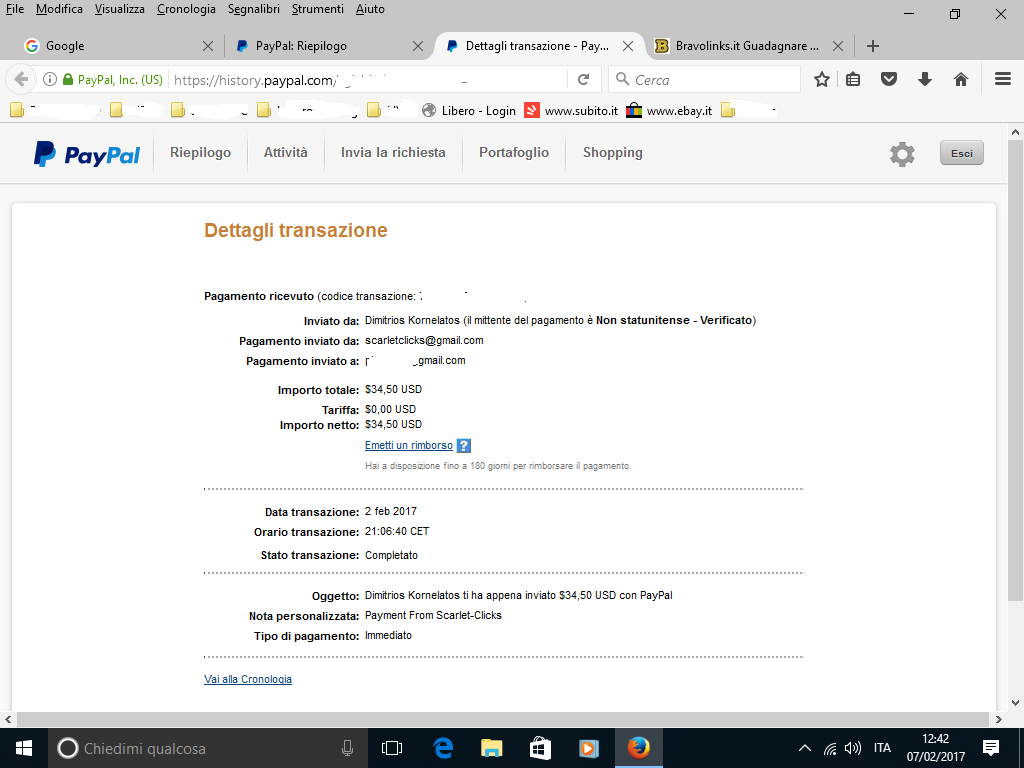Click the scarletclicks@gmail.com text

(x=424, y=340)
